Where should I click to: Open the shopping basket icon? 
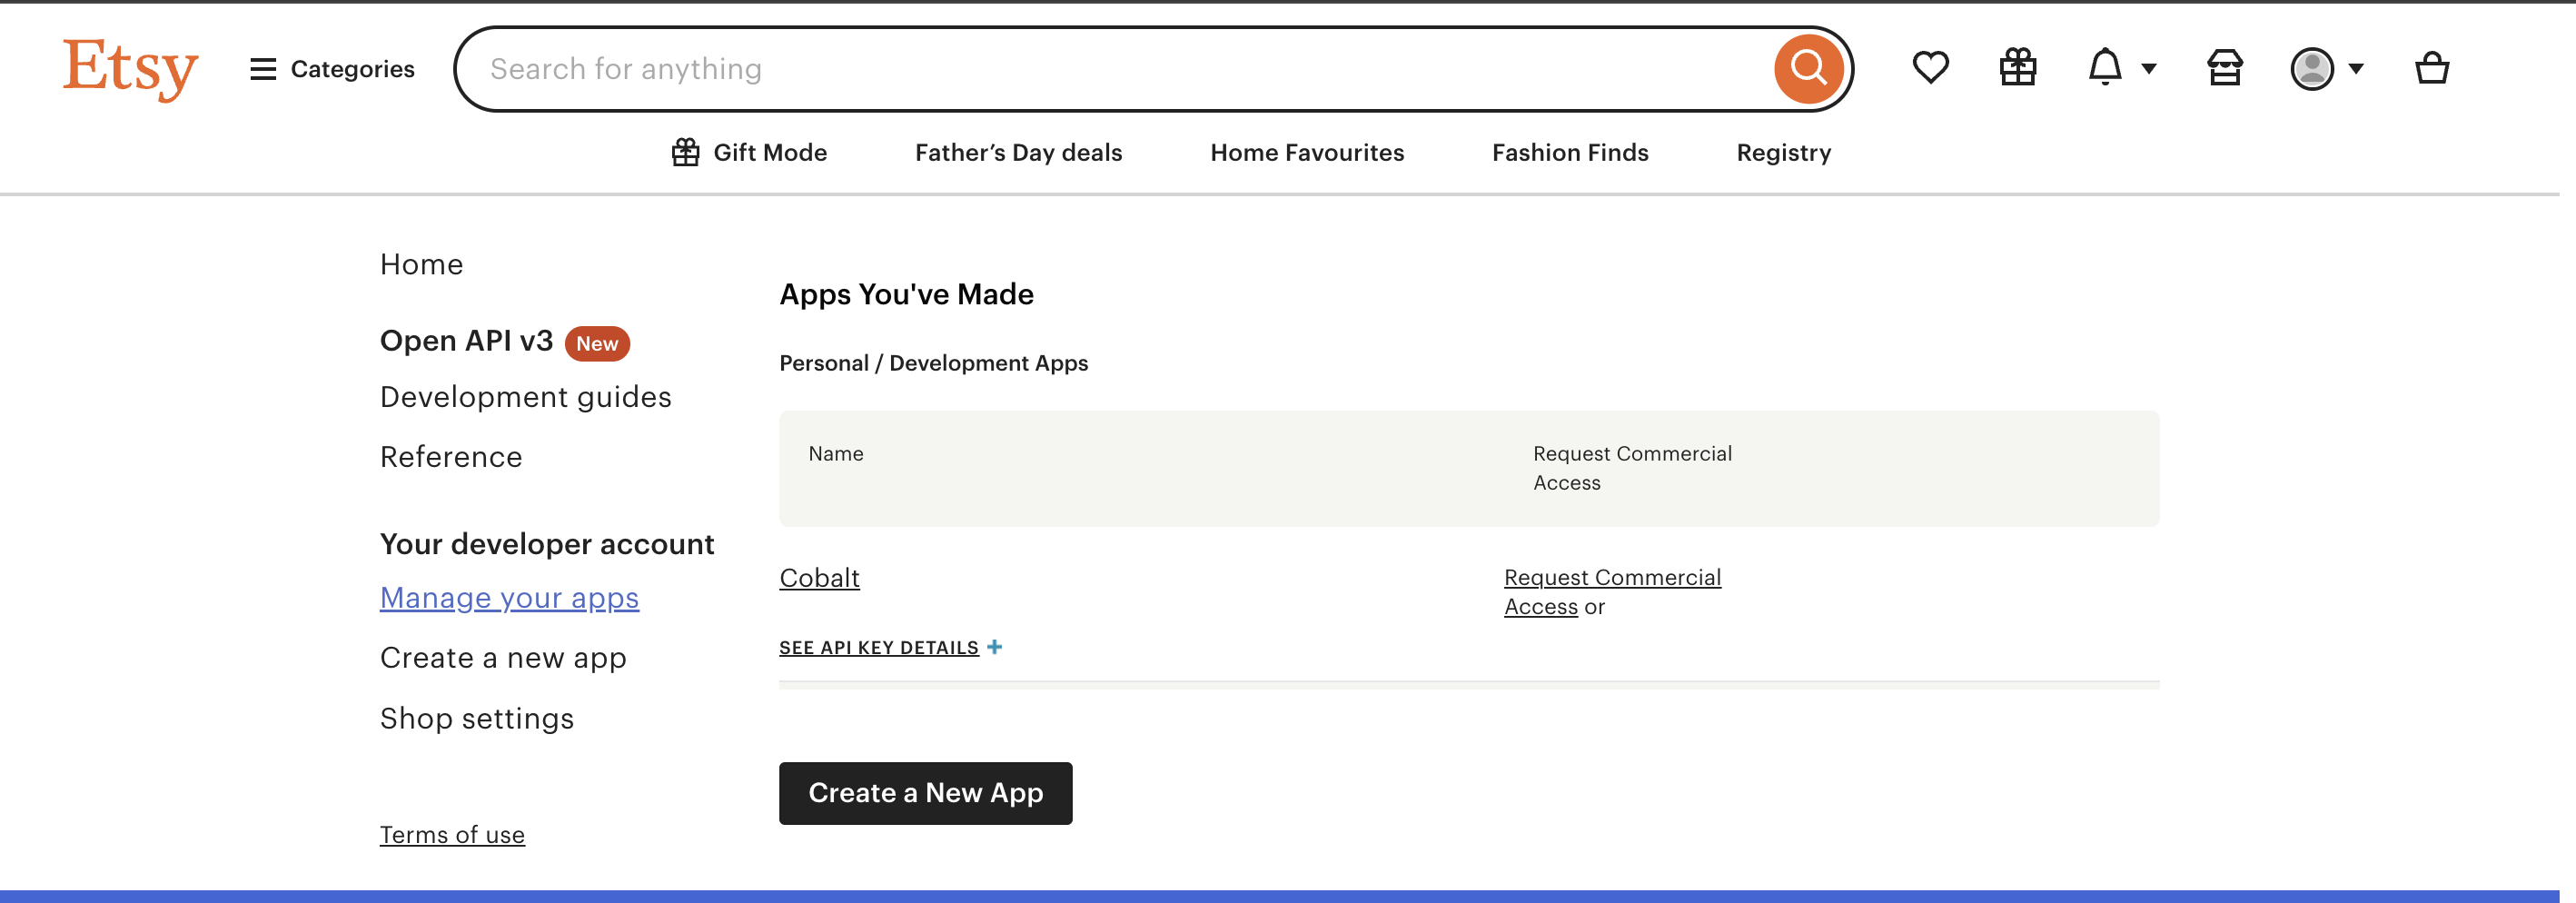click(2431, 68)
